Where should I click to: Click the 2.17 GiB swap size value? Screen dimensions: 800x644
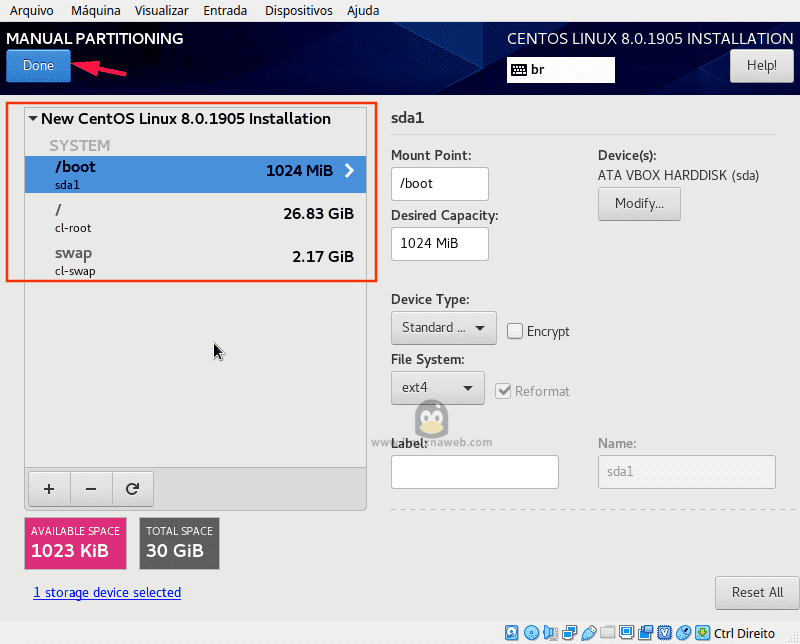[323, 256]
